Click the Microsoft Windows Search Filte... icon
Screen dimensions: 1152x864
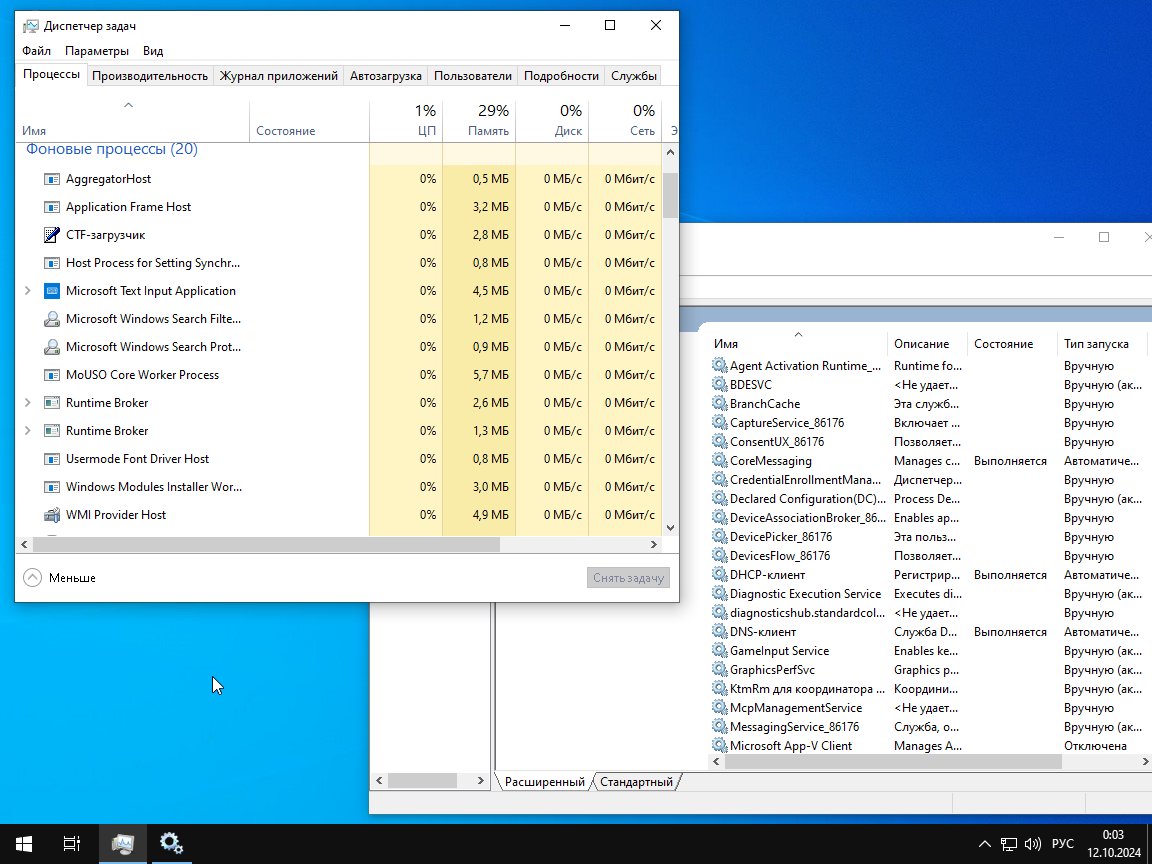pyautogui.click(x=51, y=319)
